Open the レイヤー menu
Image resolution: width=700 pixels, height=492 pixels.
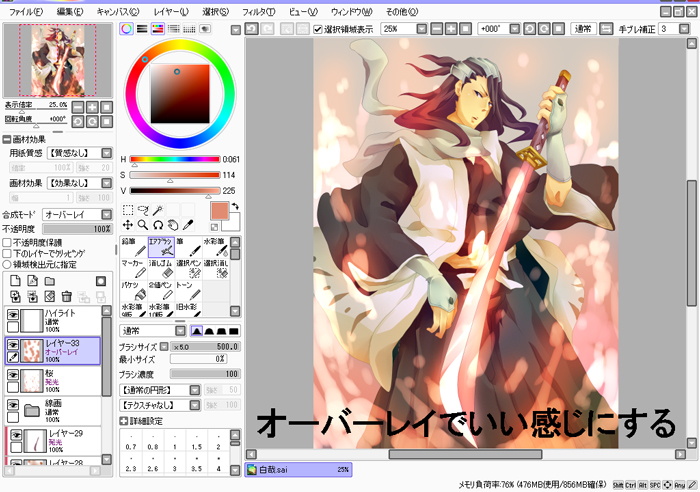pyautogui.click(x=170, y=11)
